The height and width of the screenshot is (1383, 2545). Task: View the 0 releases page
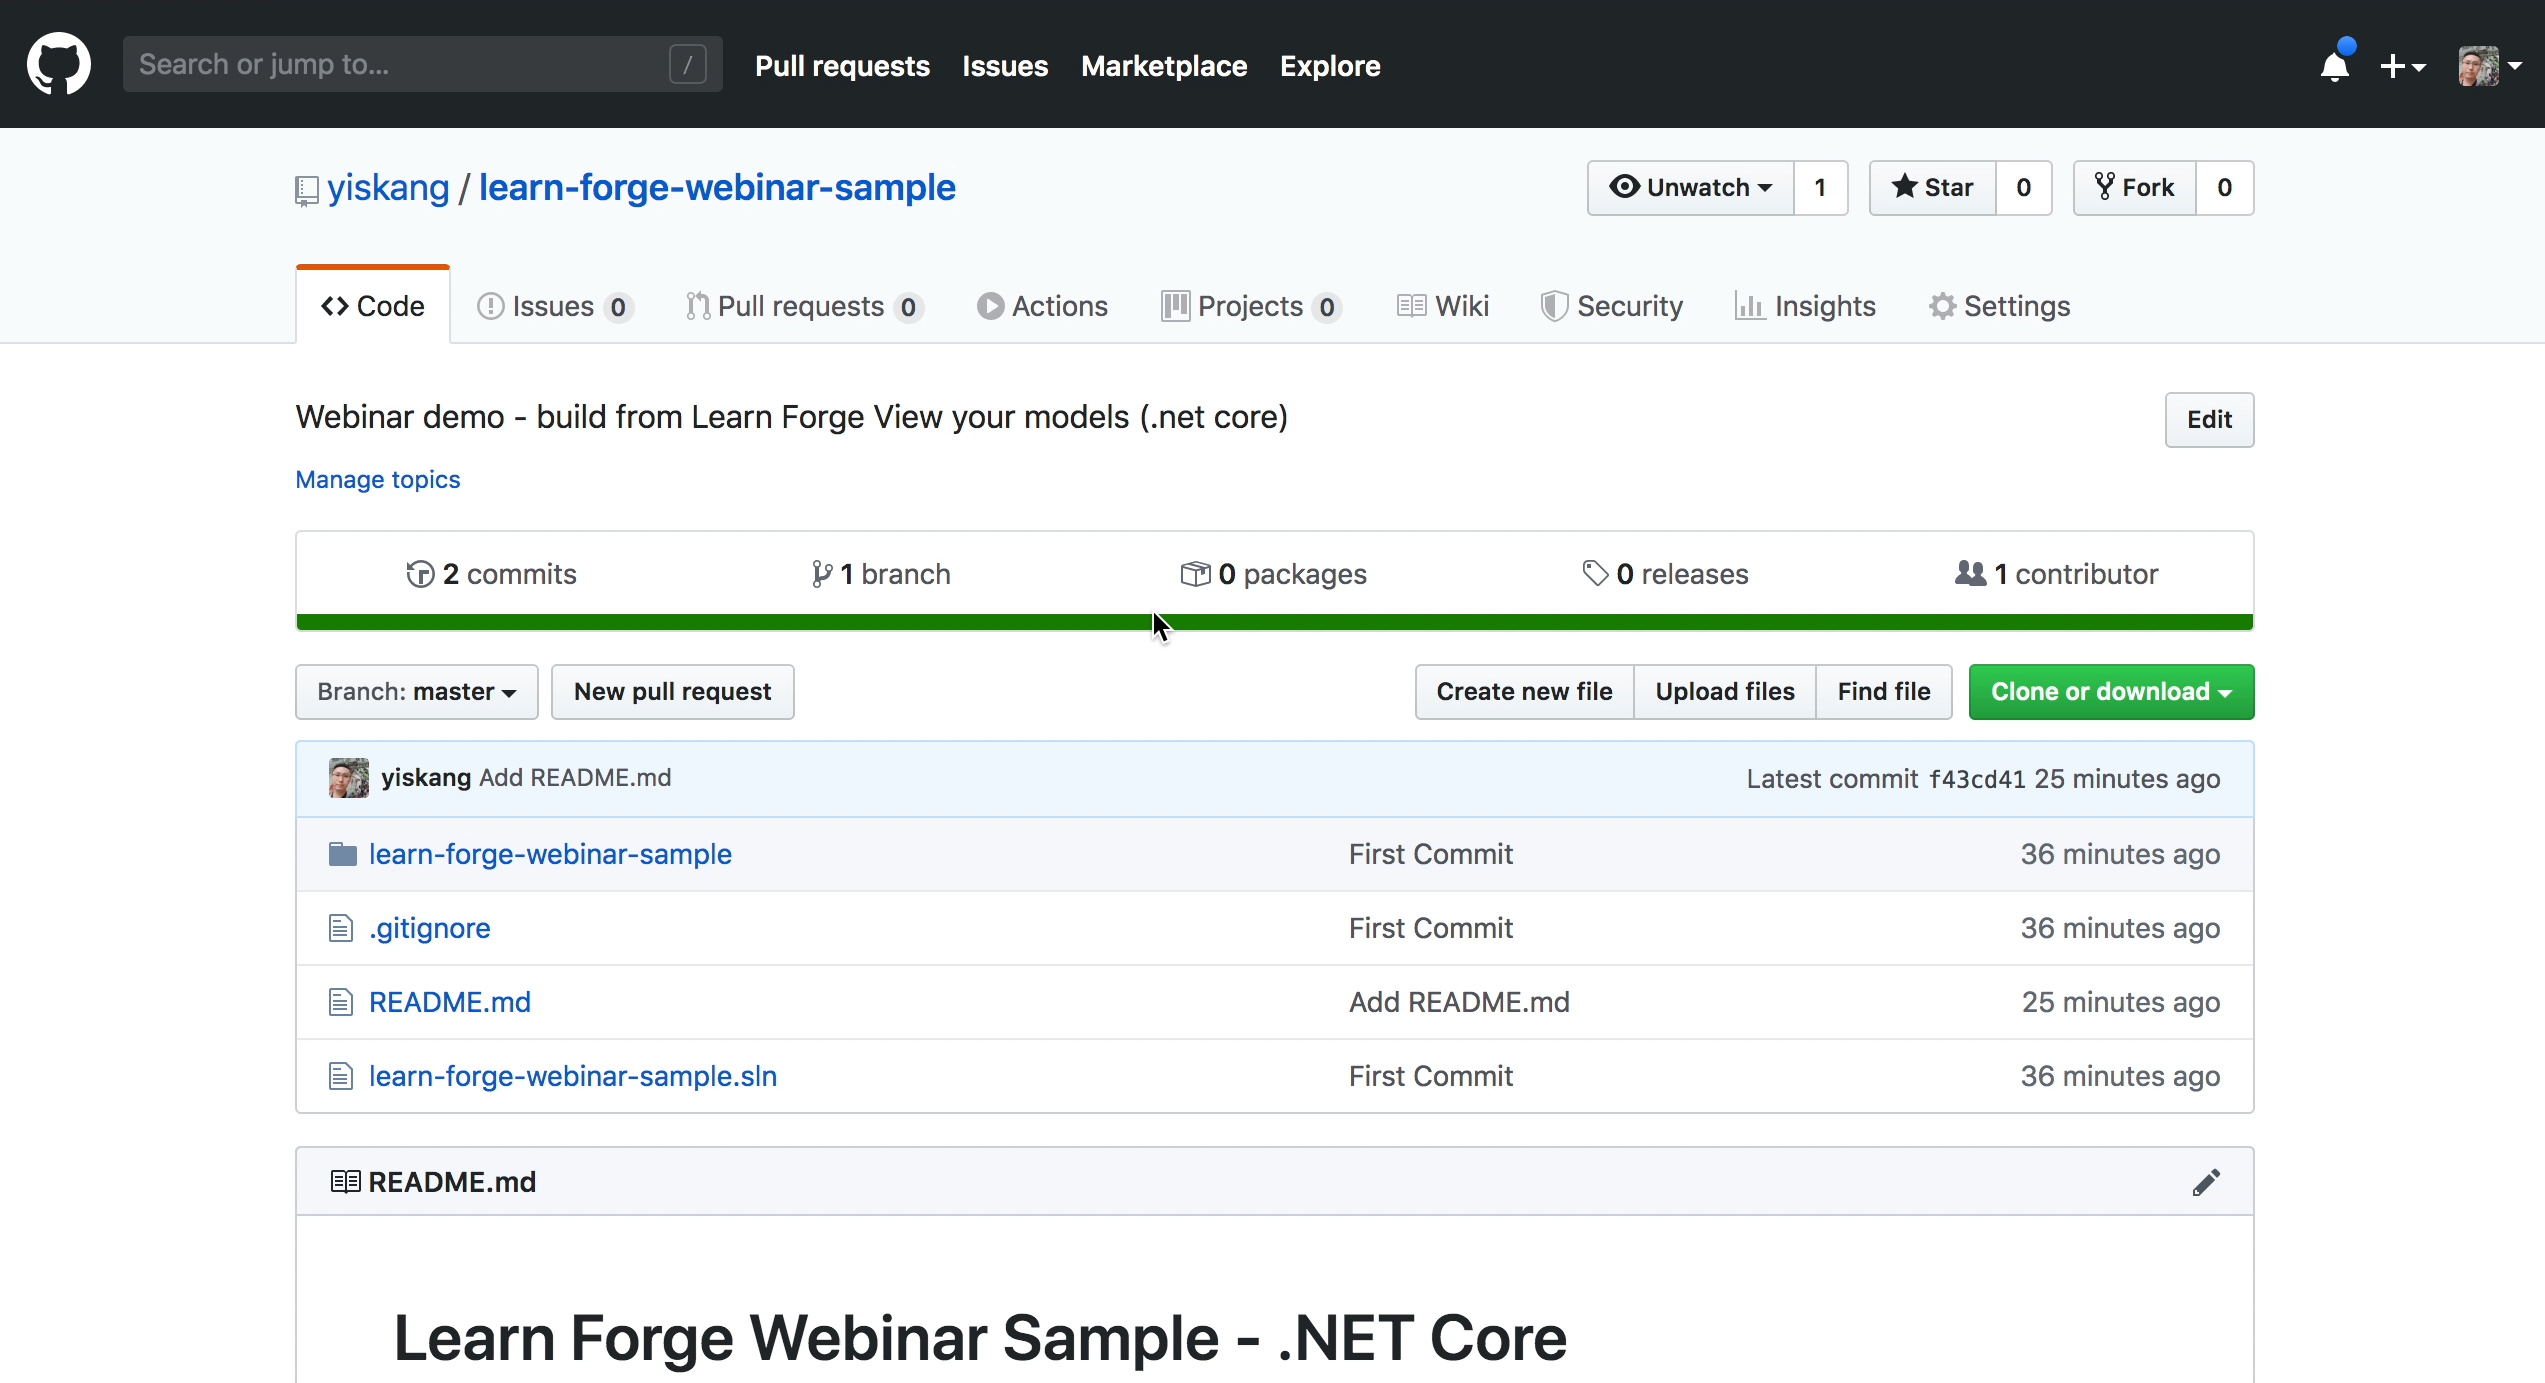(x=1665, y=574)
